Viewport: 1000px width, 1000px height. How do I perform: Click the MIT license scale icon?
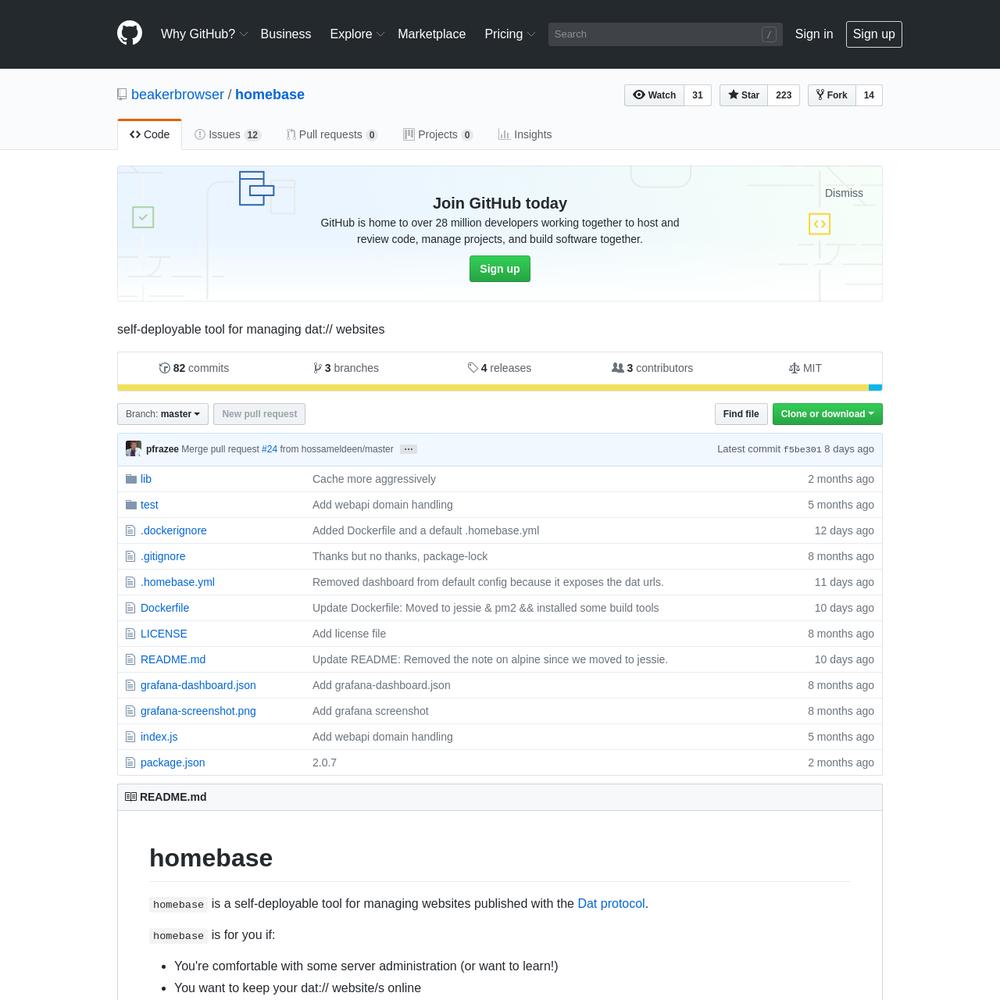click(x=794, y=368)
